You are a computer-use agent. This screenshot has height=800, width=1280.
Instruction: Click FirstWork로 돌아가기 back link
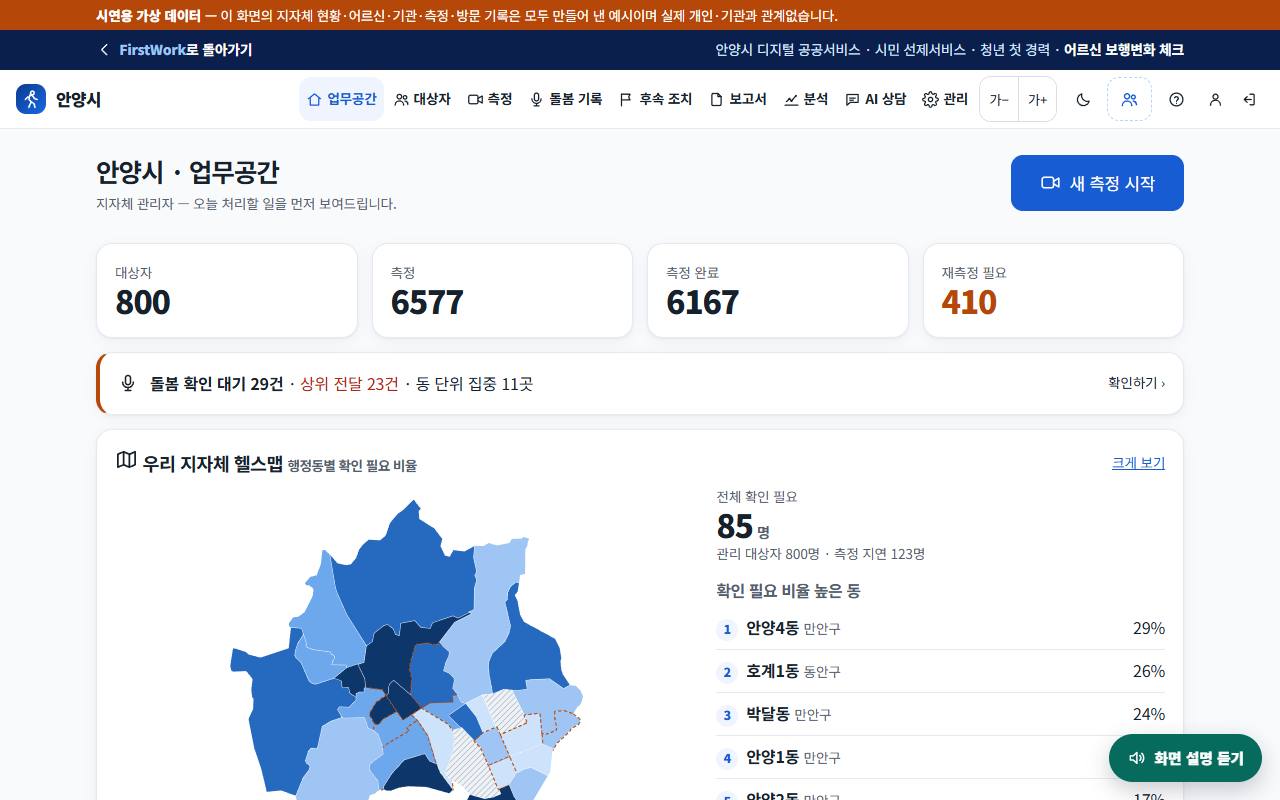[175, 50]
